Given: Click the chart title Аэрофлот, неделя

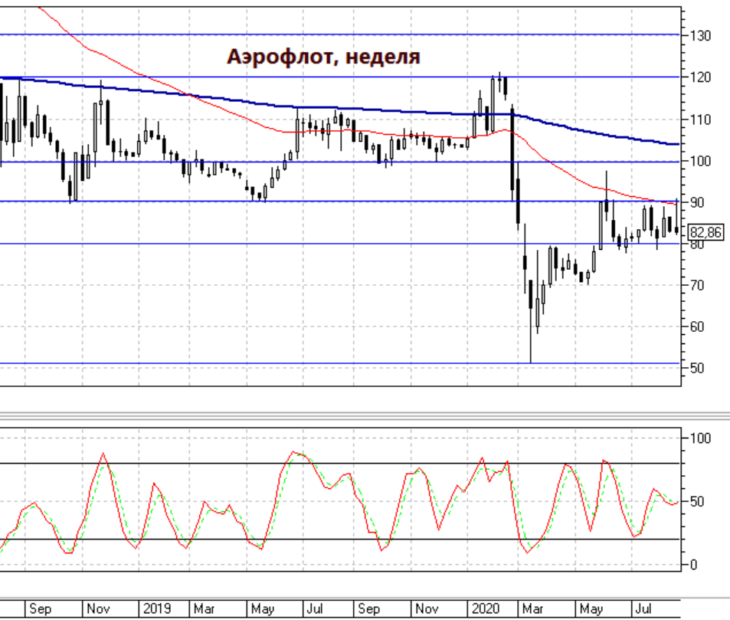Looking at the screenshot, I should 324,57.
